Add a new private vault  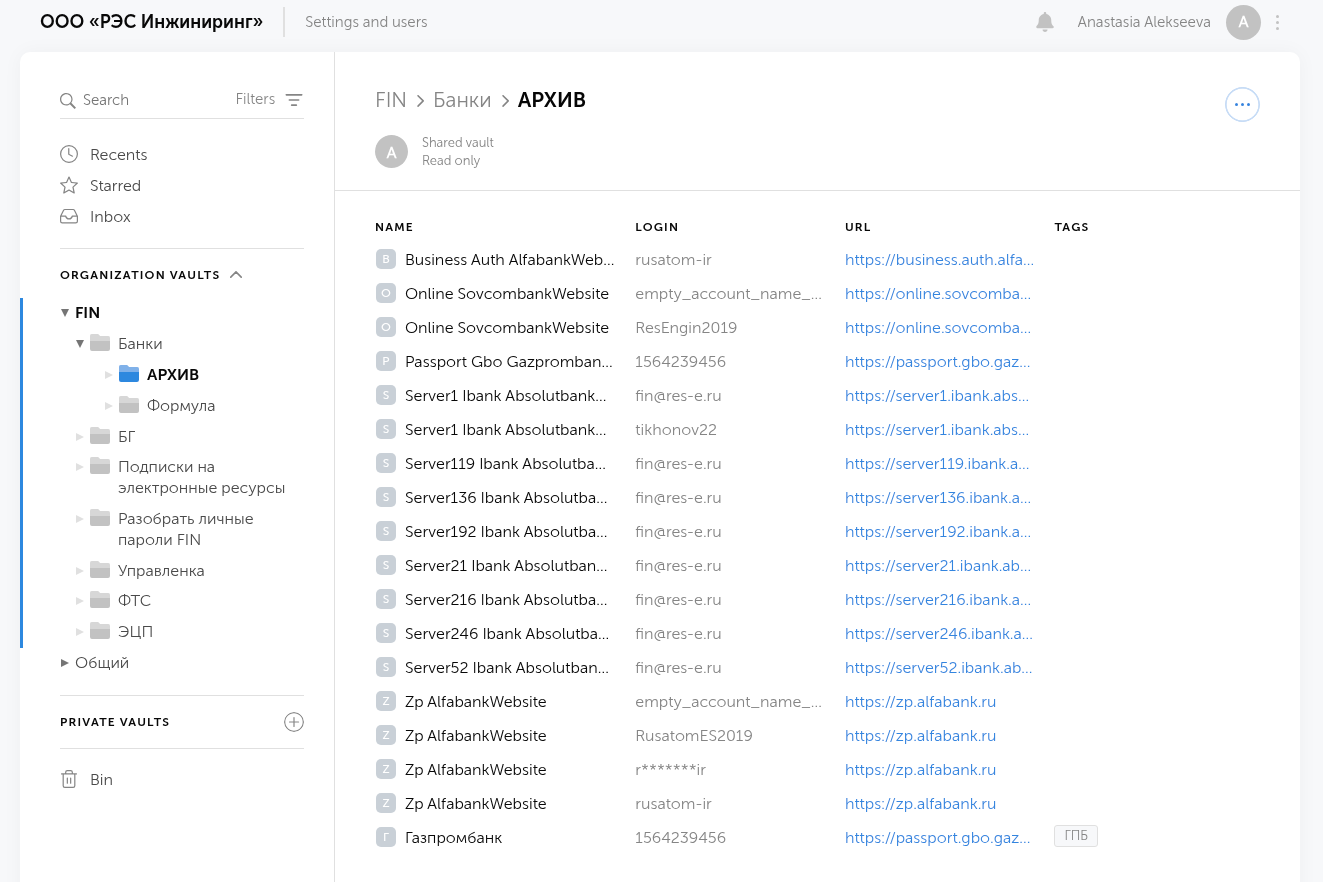(x=293, y=722)
